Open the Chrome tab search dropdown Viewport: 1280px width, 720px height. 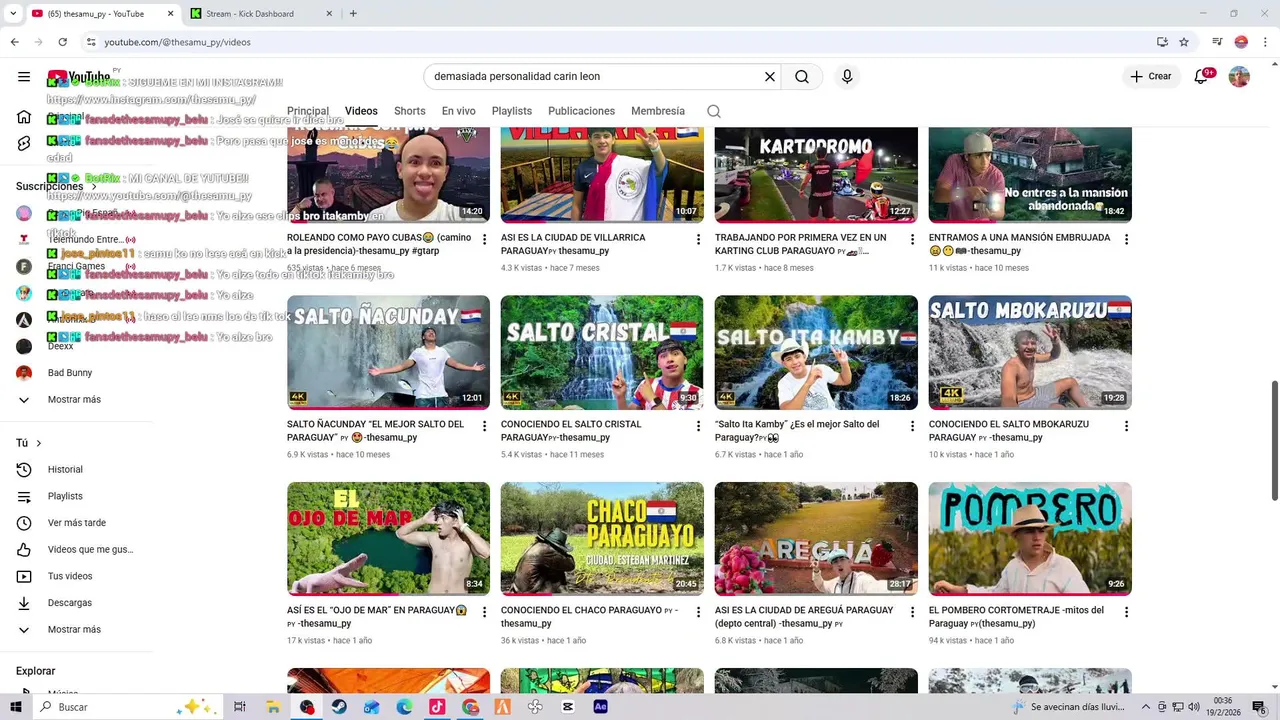(x=13, y=14)
